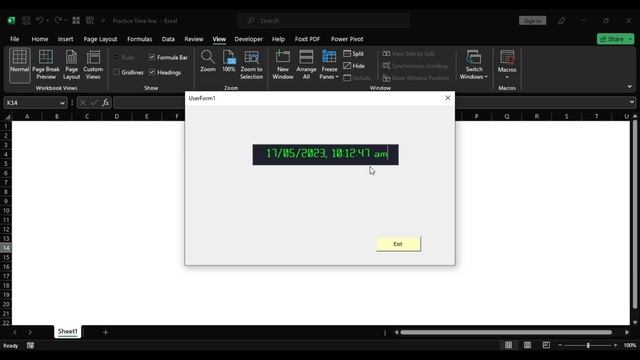The image size is (640, 360).
Task: Open Undo history dropdown arrow
Action: (47, 20)
